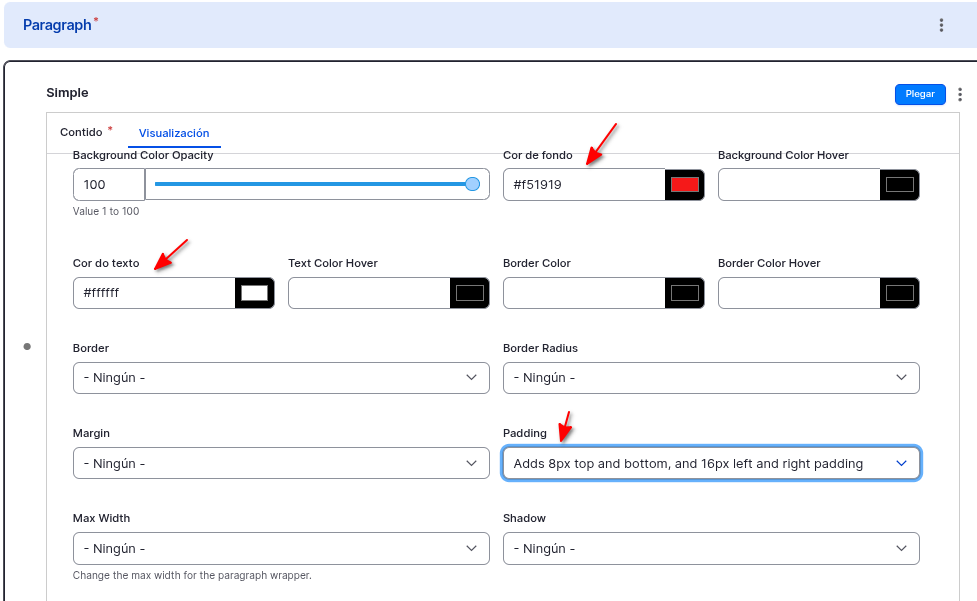
Task: Open the white Cor do texto swatch
Action: [255, 293]
